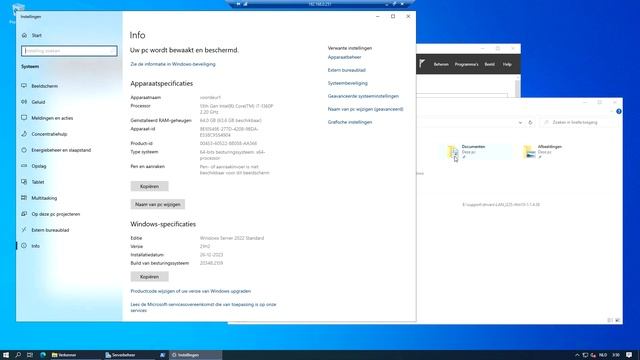Open Multitasking settings
This screenshot has width=640, height=360.
44,198
